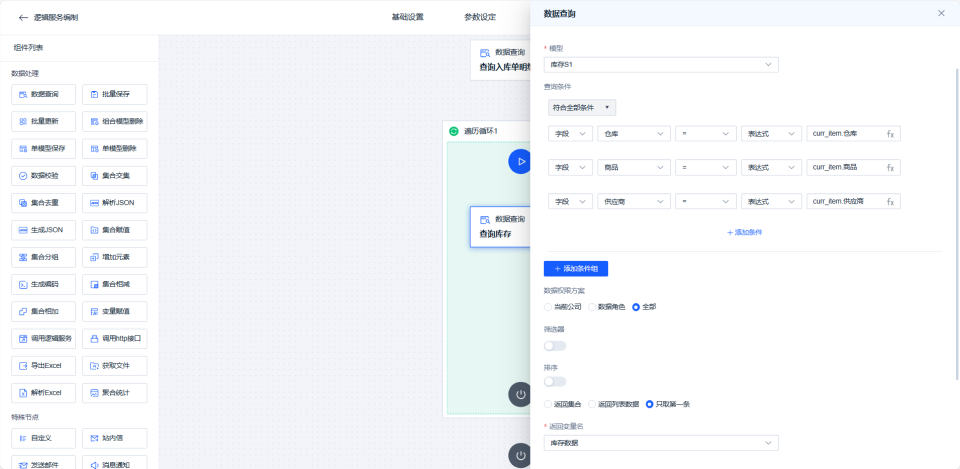Click the 数据查询 panel vertical scrollbar

click(x=957, y=223)
